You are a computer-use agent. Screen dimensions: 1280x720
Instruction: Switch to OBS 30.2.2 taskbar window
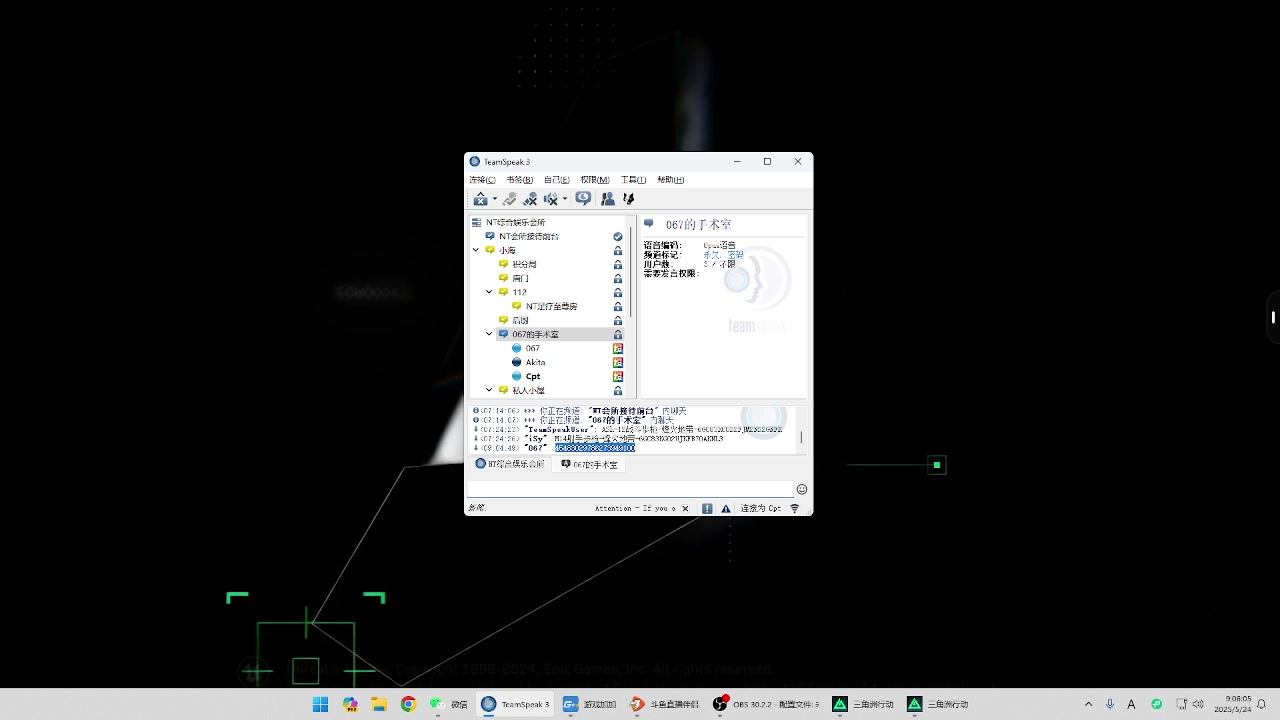click(x=765, y=704)
